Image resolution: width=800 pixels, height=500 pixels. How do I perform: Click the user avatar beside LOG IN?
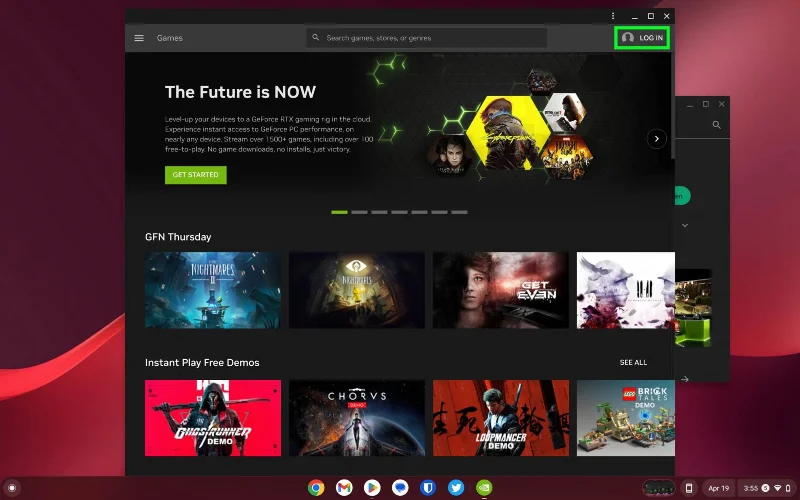click(x=628, y=38)
